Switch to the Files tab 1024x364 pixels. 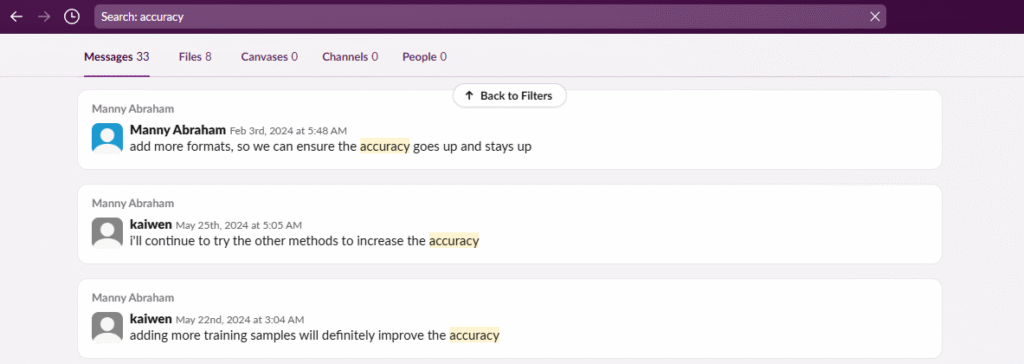(x=195, y=57)
